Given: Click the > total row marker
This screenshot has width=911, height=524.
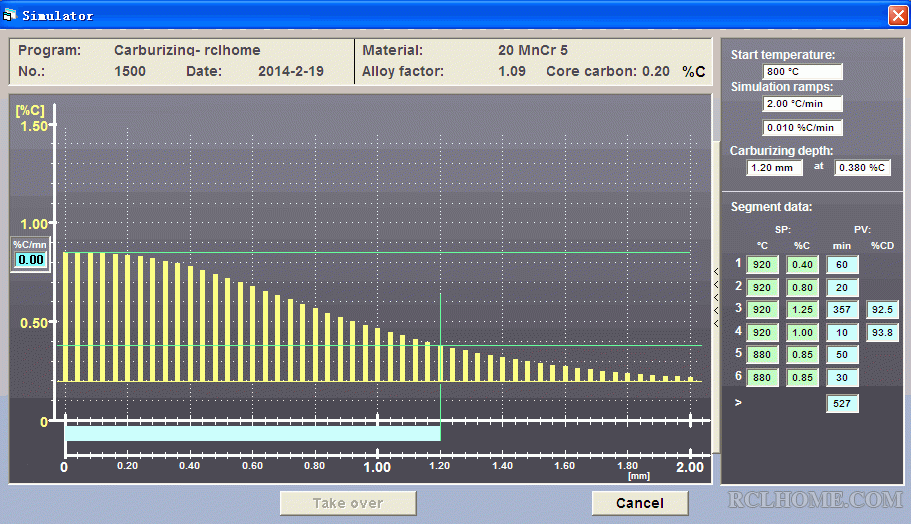Looking at the screenshot, I should (738, 402).
